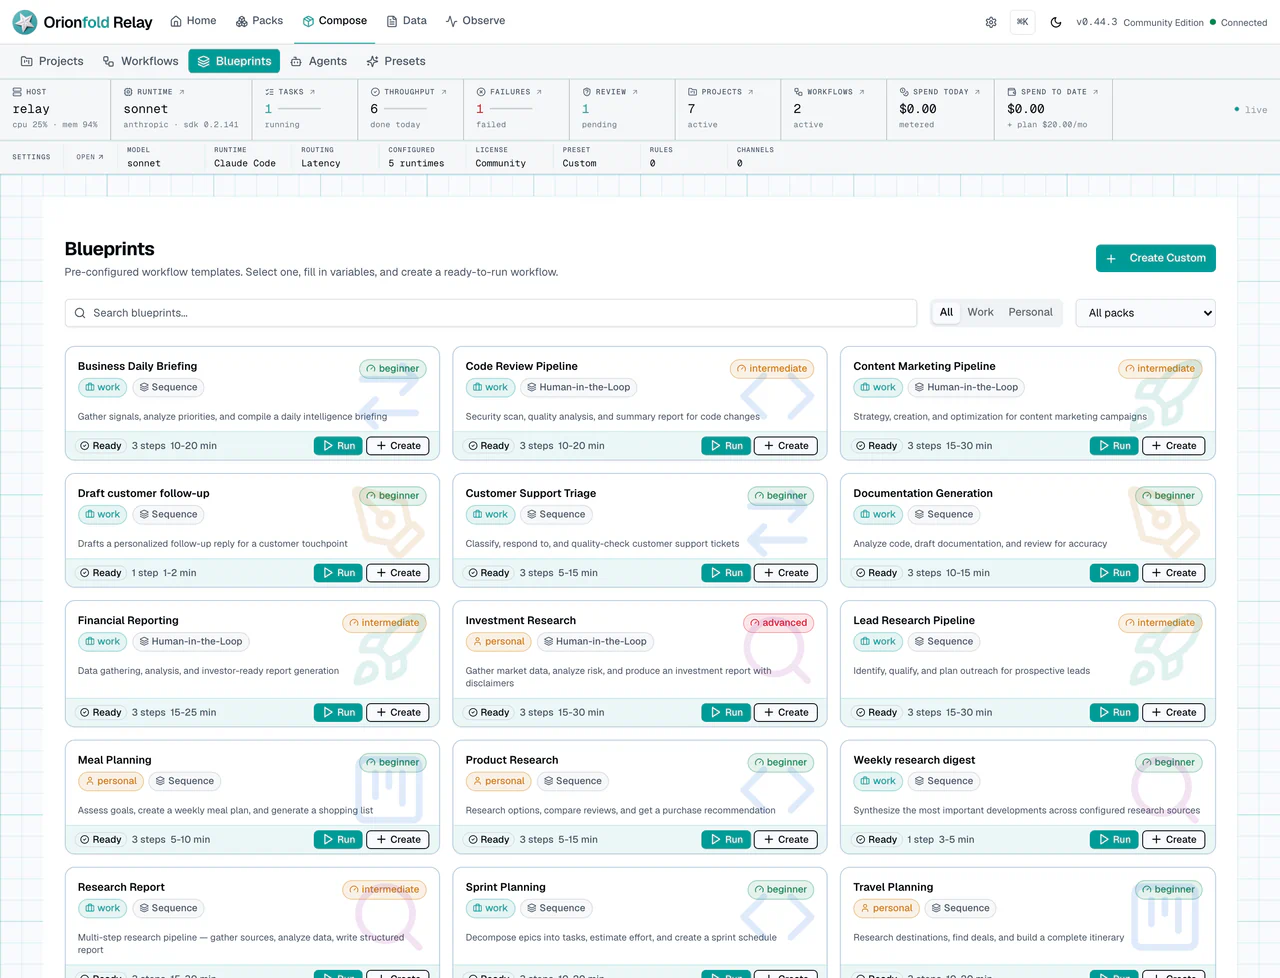This screenshot has width=1280, height=978.
Task: Click Human-in-the-Loop tag on Financial Reporting
Action: point(190,642)
